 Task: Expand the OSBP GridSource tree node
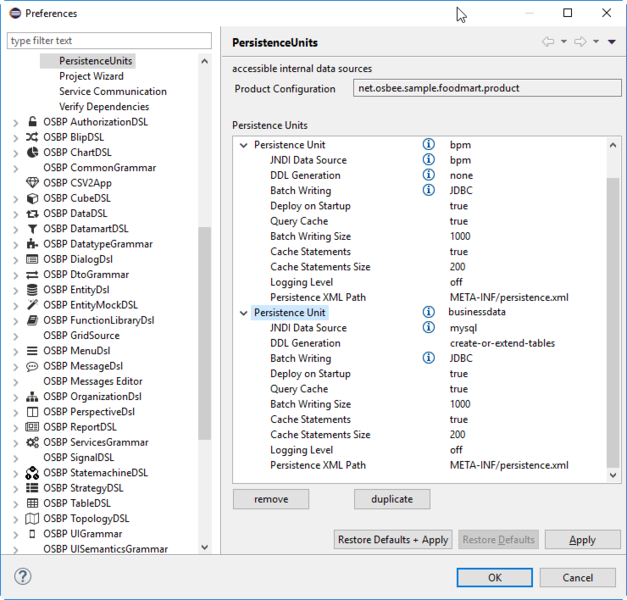(x=16, y=336)
